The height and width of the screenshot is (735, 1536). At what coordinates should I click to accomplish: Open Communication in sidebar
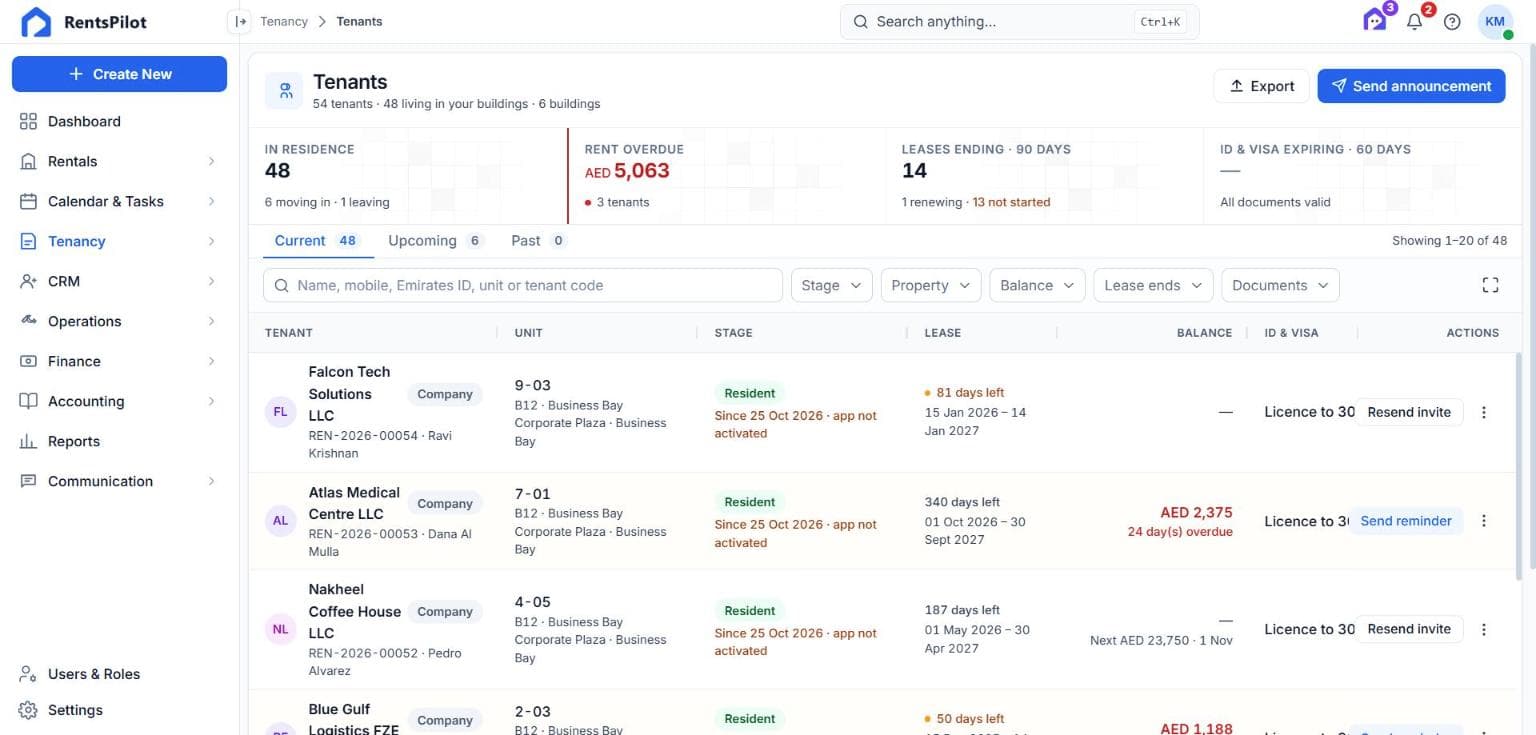(119, 481)
